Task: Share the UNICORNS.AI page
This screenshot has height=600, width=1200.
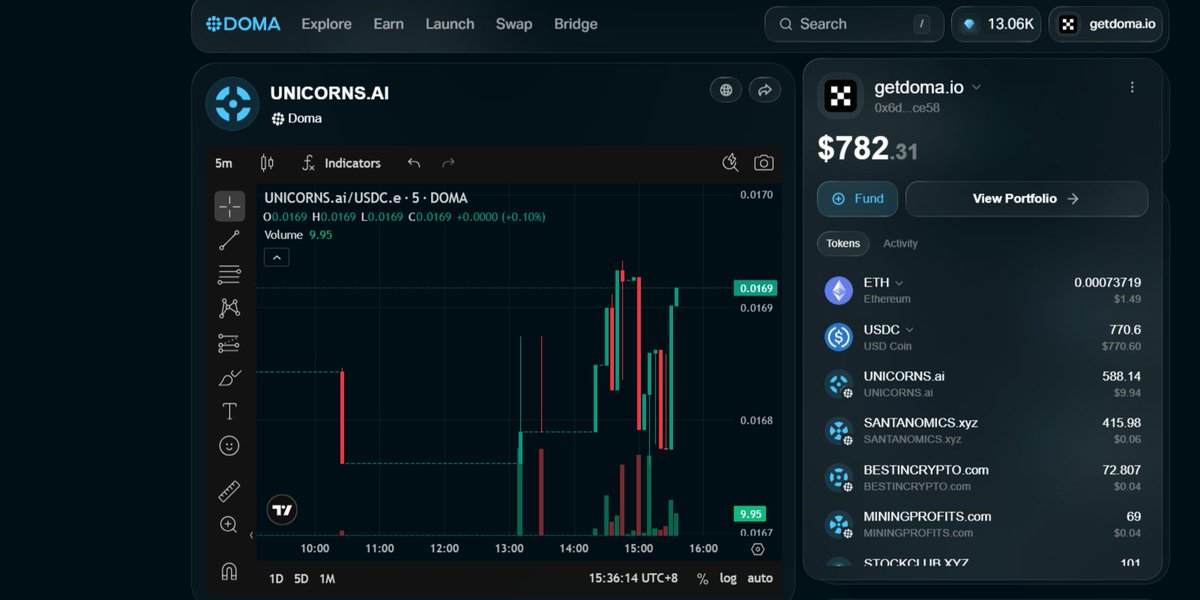Action: pyautogui.click(x=765, y=90)
